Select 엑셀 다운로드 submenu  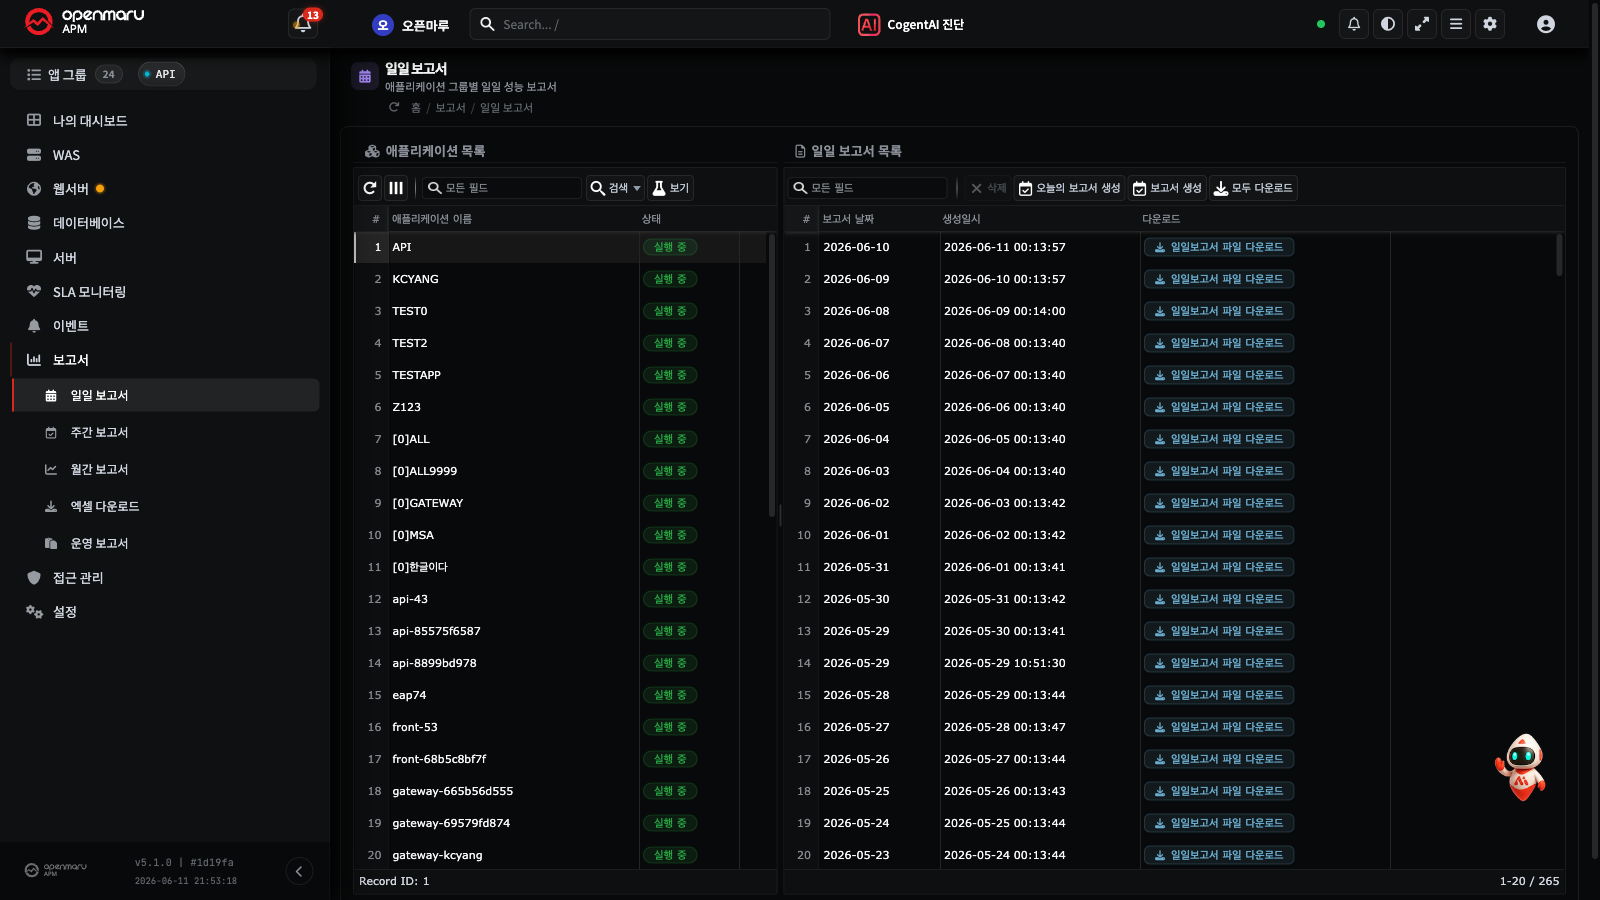[x=104, y=506]
